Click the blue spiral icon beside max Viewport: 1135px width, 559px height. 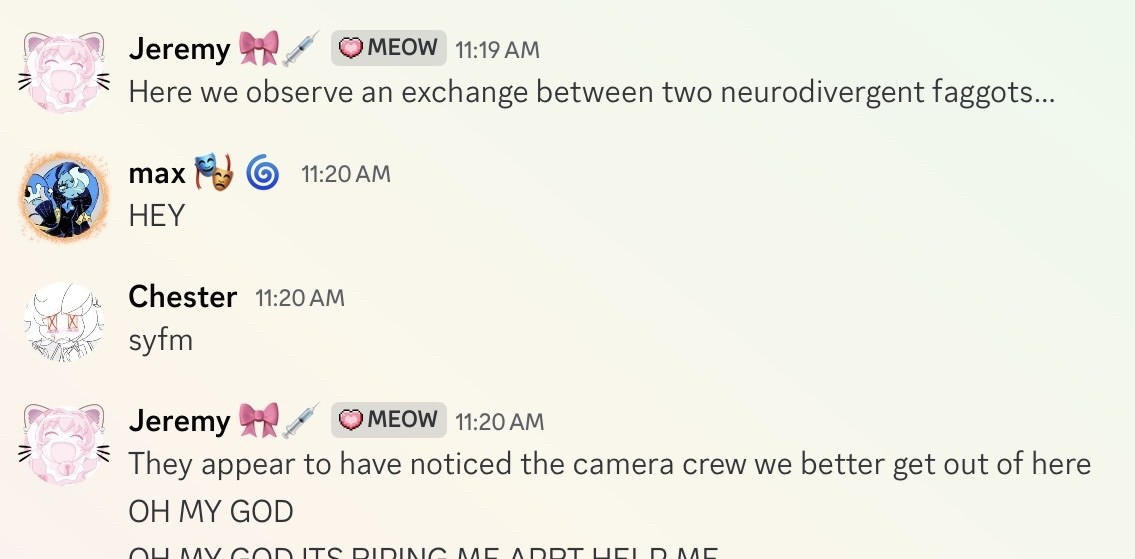point(263,174)
